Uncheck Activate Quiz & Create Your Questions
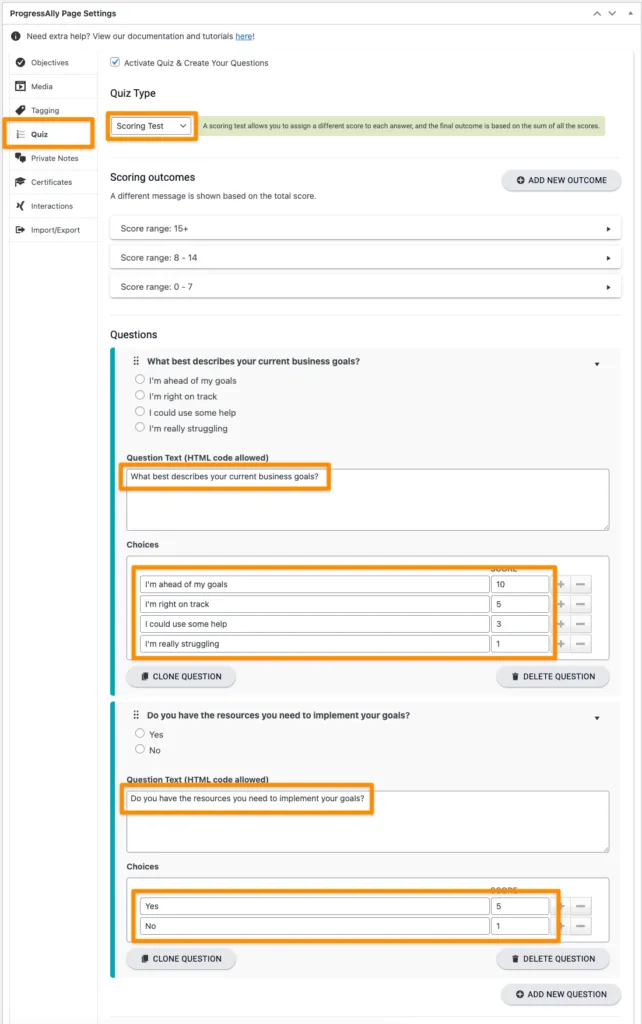This screenshot has height=1024, width=642. pos(114,62)
